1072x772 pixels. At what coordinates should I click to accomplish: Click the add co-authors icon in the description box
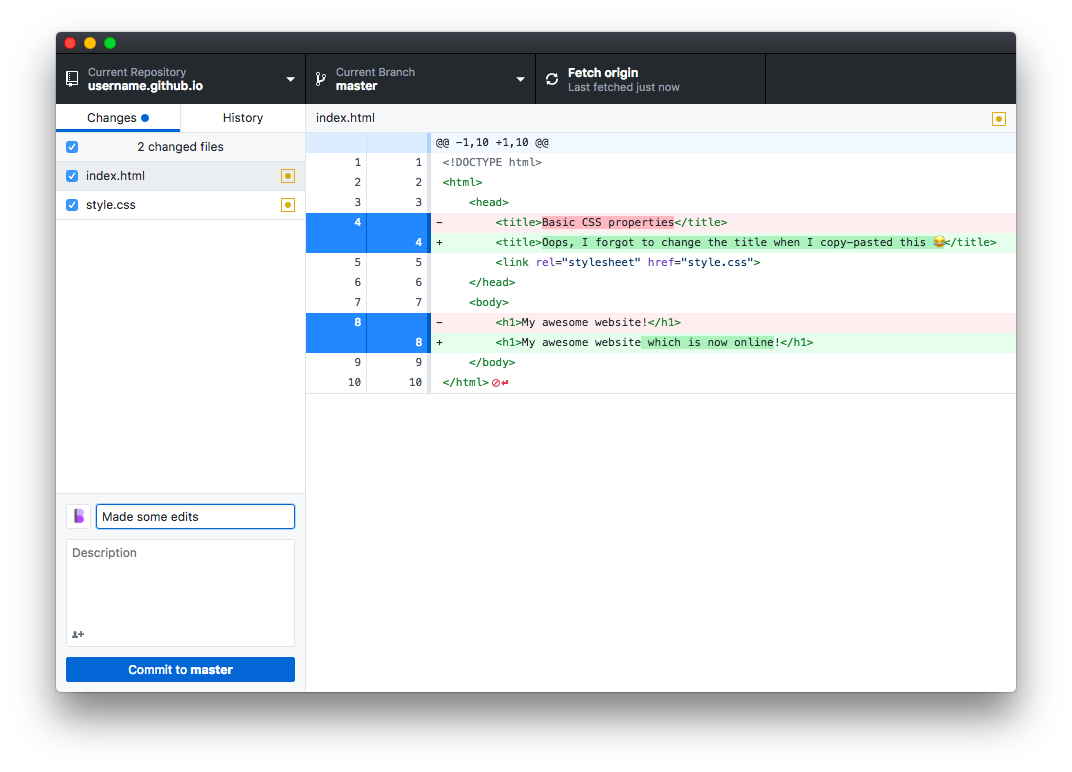78,634
